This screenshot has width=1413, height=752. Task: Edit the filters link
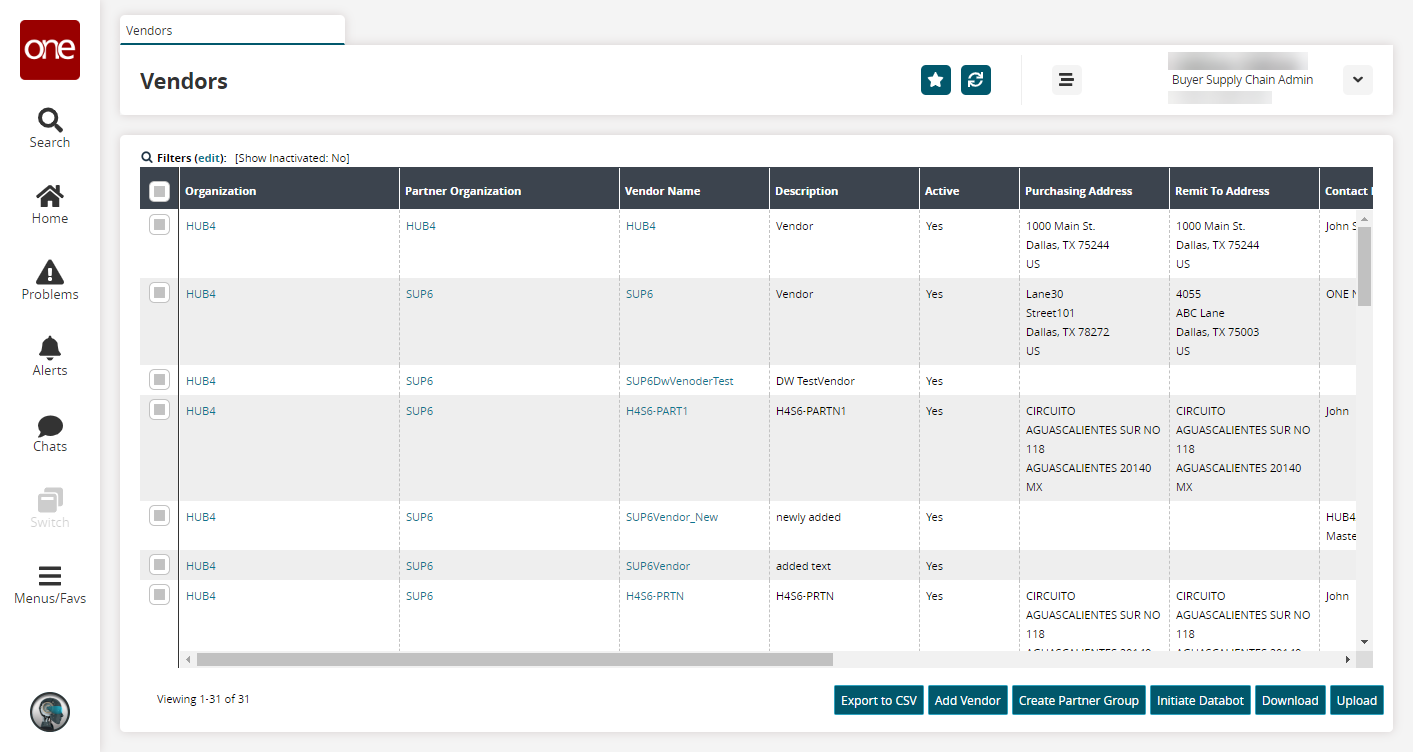[210, 158]
